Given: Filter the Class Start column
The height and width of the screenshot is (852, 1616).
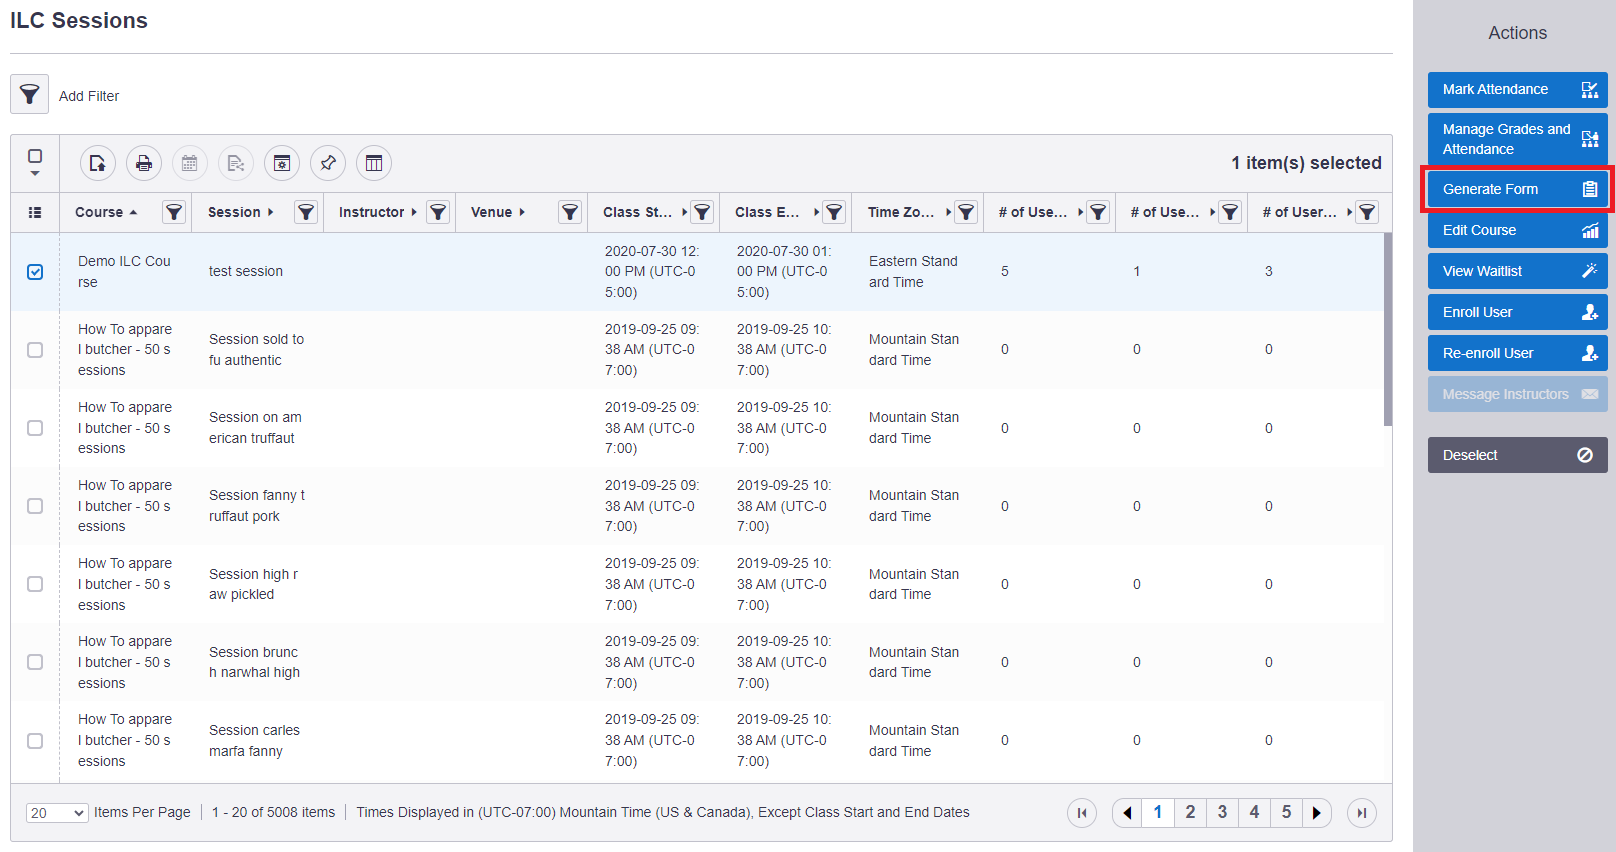Looking at the screenshot, I should tap(702, 212).
